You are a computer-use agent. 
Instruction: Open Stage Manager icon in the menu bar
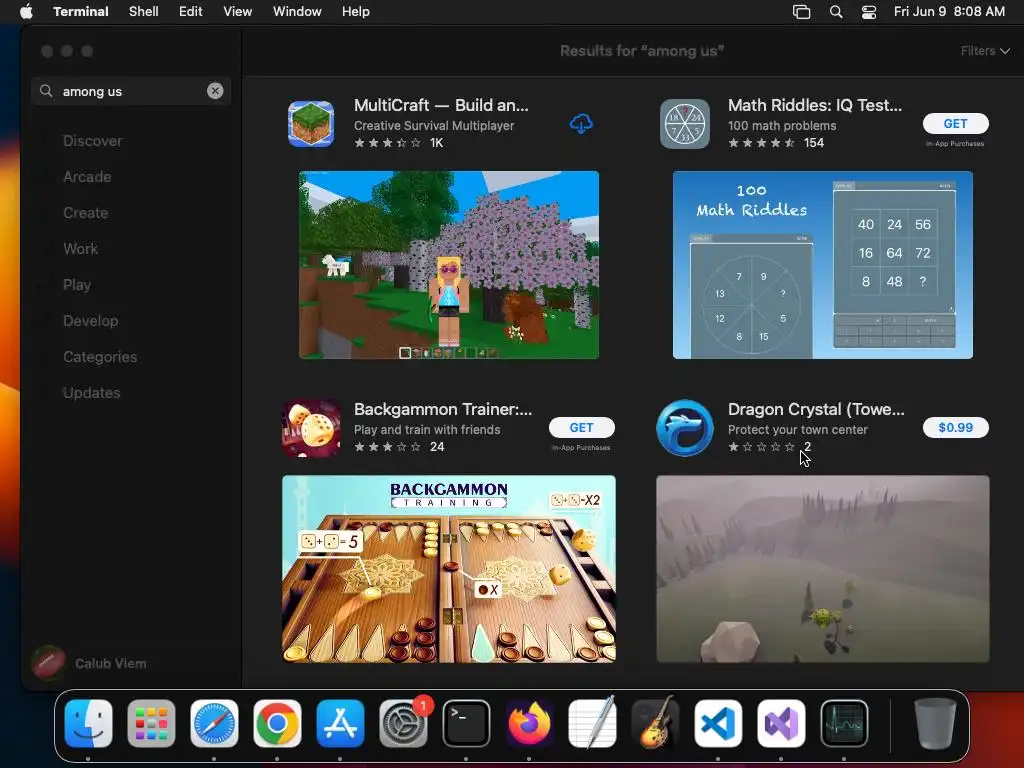801,12
